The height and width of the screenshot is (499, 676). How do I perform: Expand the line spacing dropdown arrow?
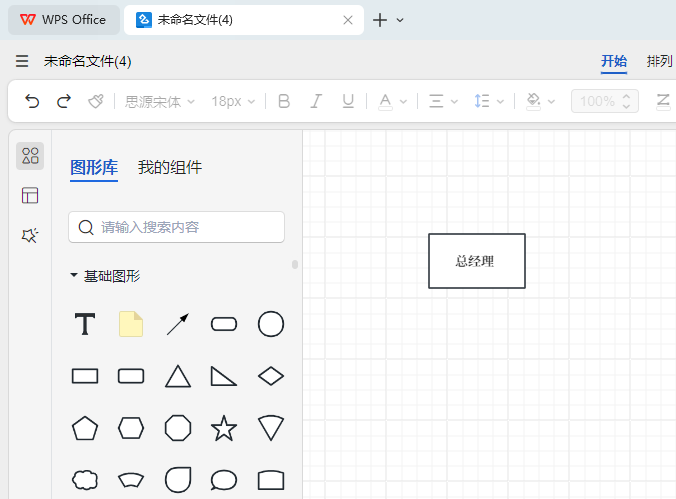(x=500, y=102)
